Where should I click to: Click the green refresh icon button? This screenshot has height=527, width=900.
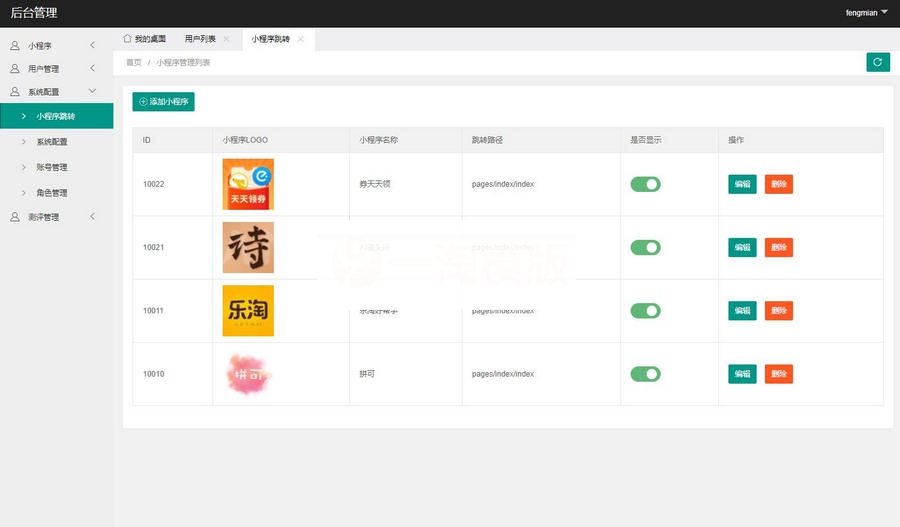[877, 62]
